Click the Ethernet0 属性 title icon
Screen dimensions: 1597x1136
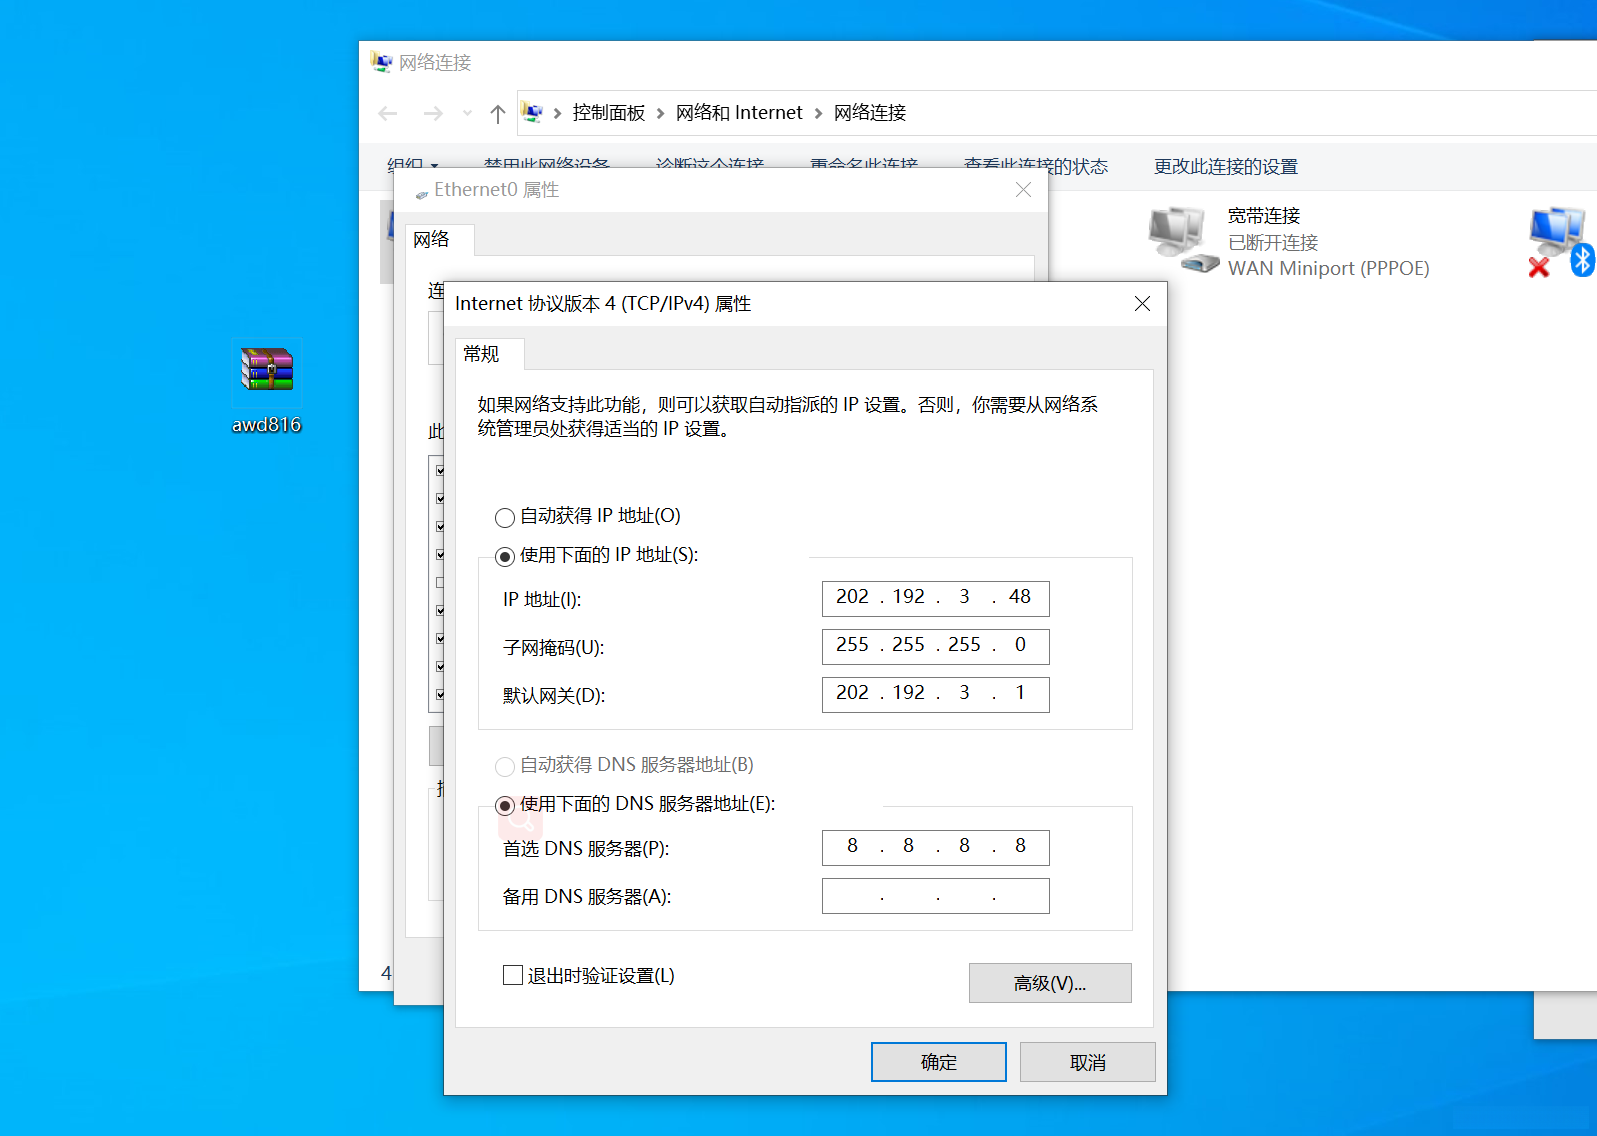422,194
